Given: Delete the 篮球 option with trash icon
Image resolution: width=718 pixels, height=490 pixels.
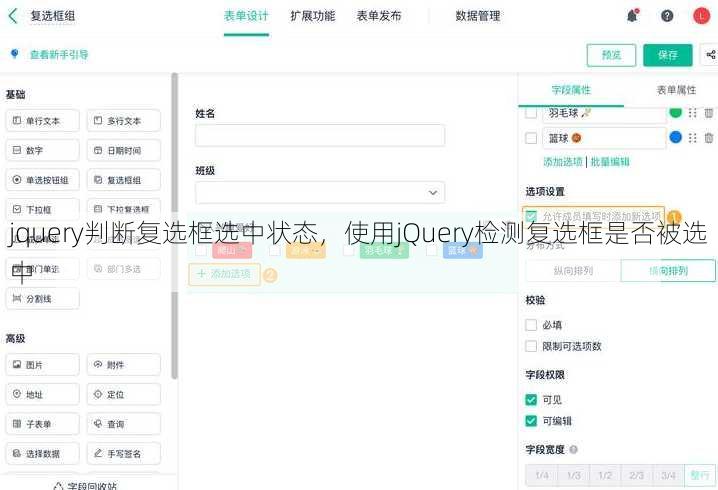Looking at the screenshot, I should tap(708, 138).
